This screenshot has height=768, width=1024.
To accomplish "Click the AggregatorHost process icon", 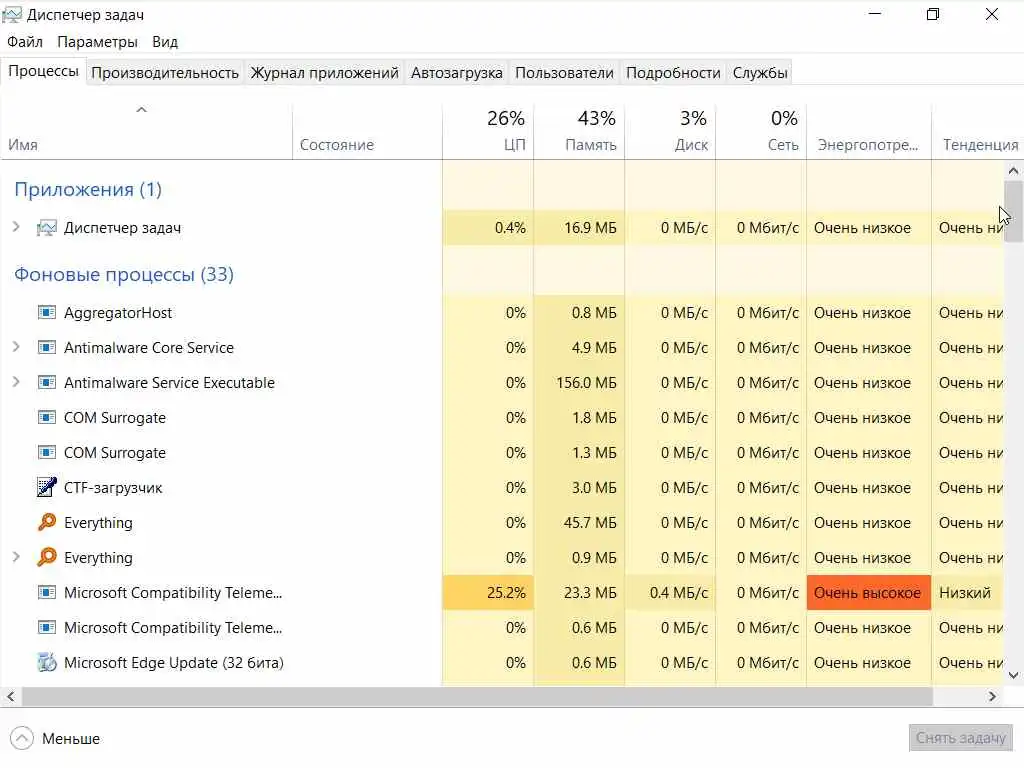I will click(x=46, y=312).
